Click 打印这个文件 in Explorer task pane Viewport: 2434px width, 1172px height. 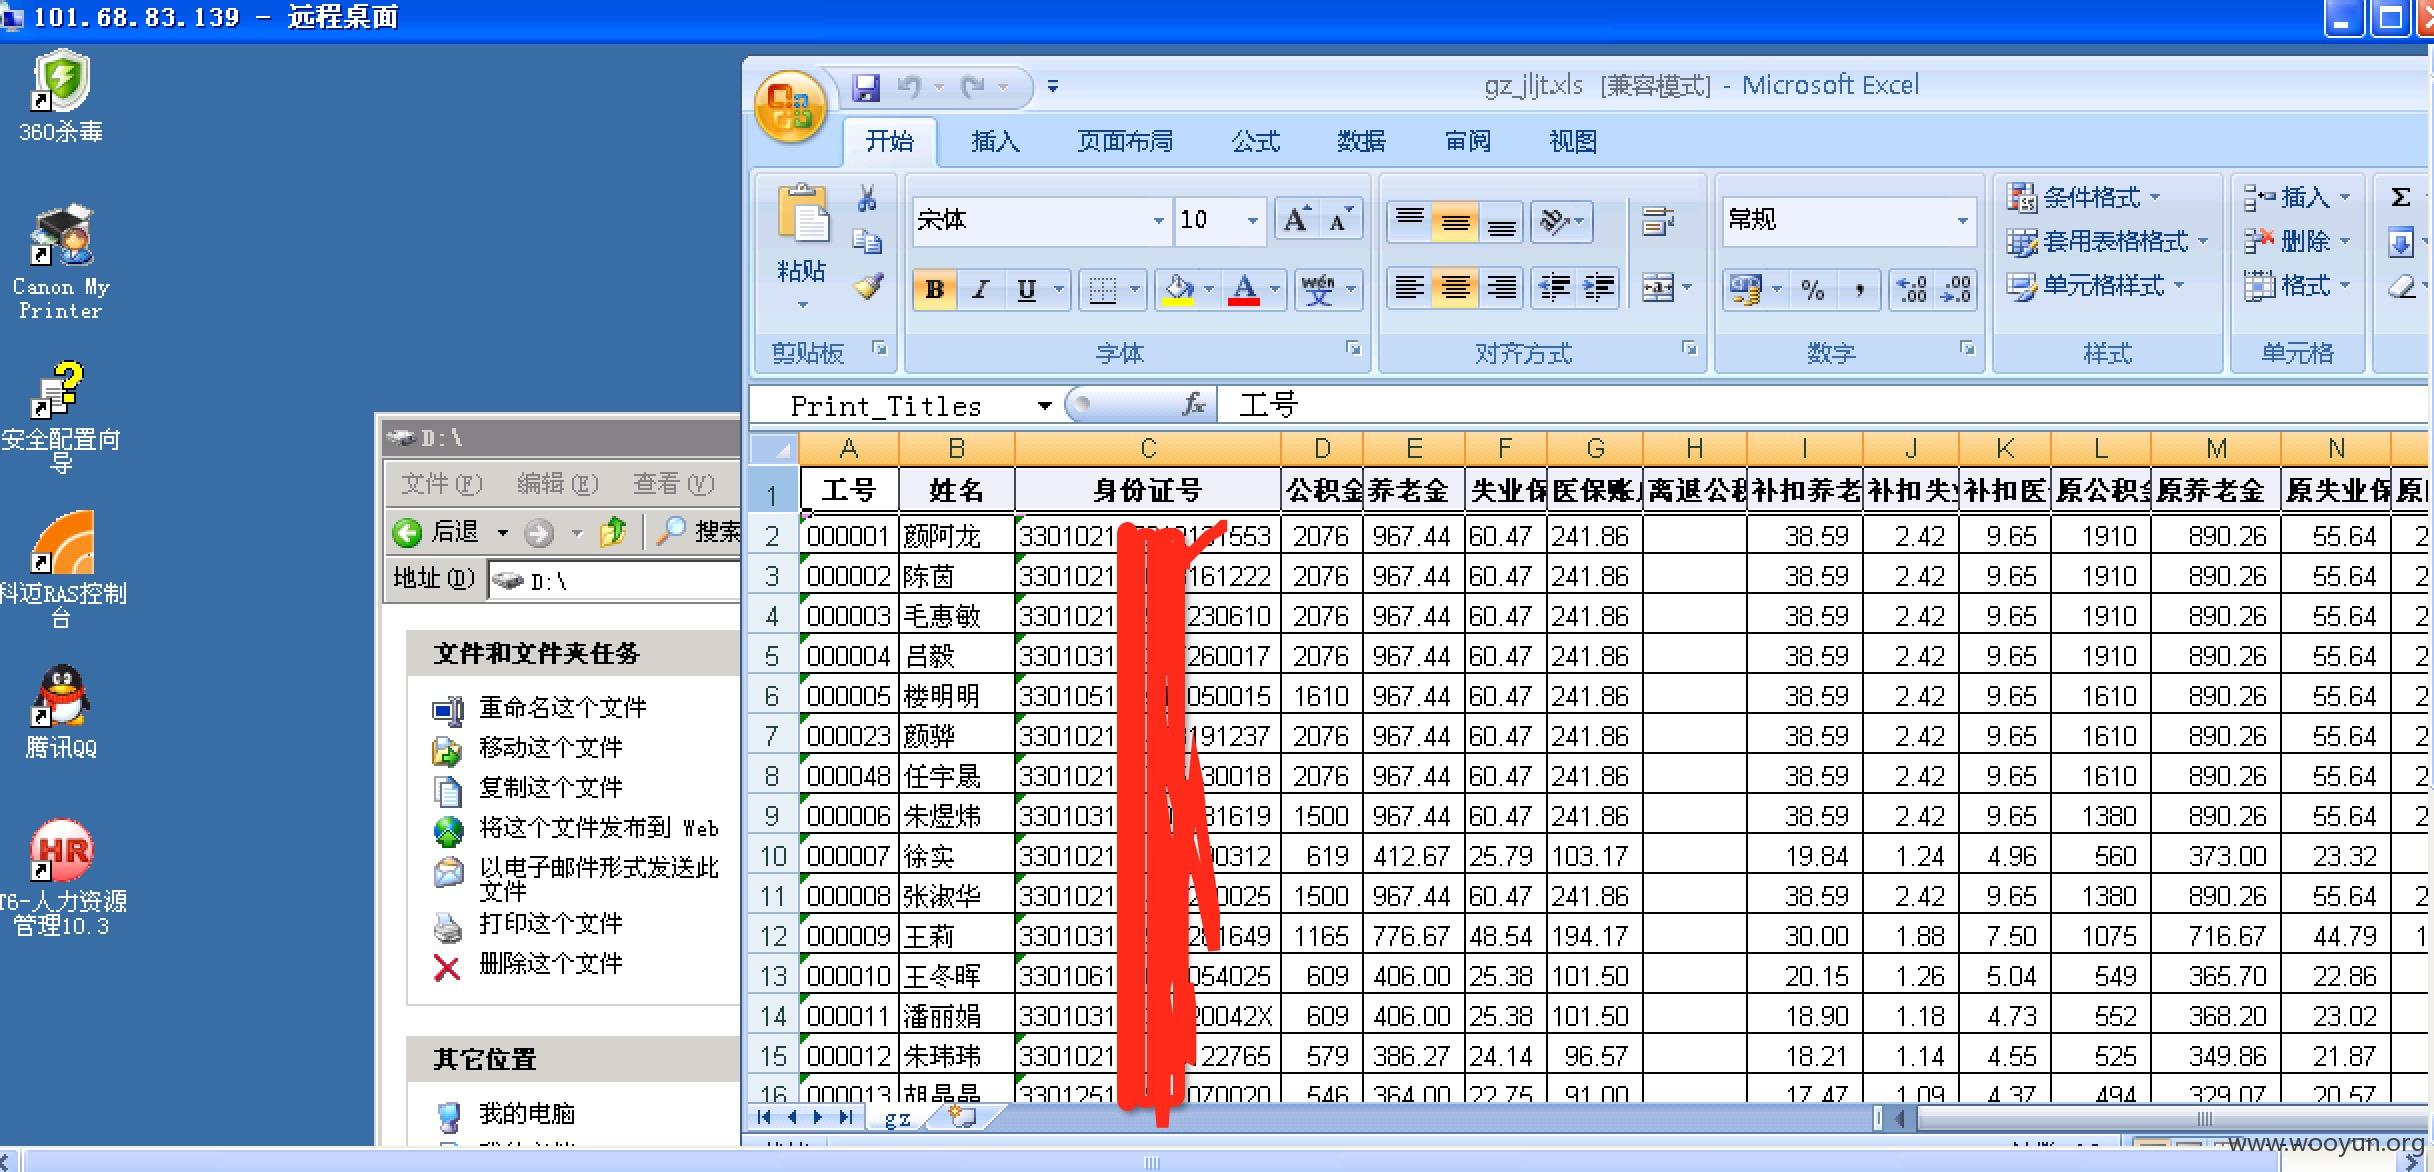click(550, 924)
